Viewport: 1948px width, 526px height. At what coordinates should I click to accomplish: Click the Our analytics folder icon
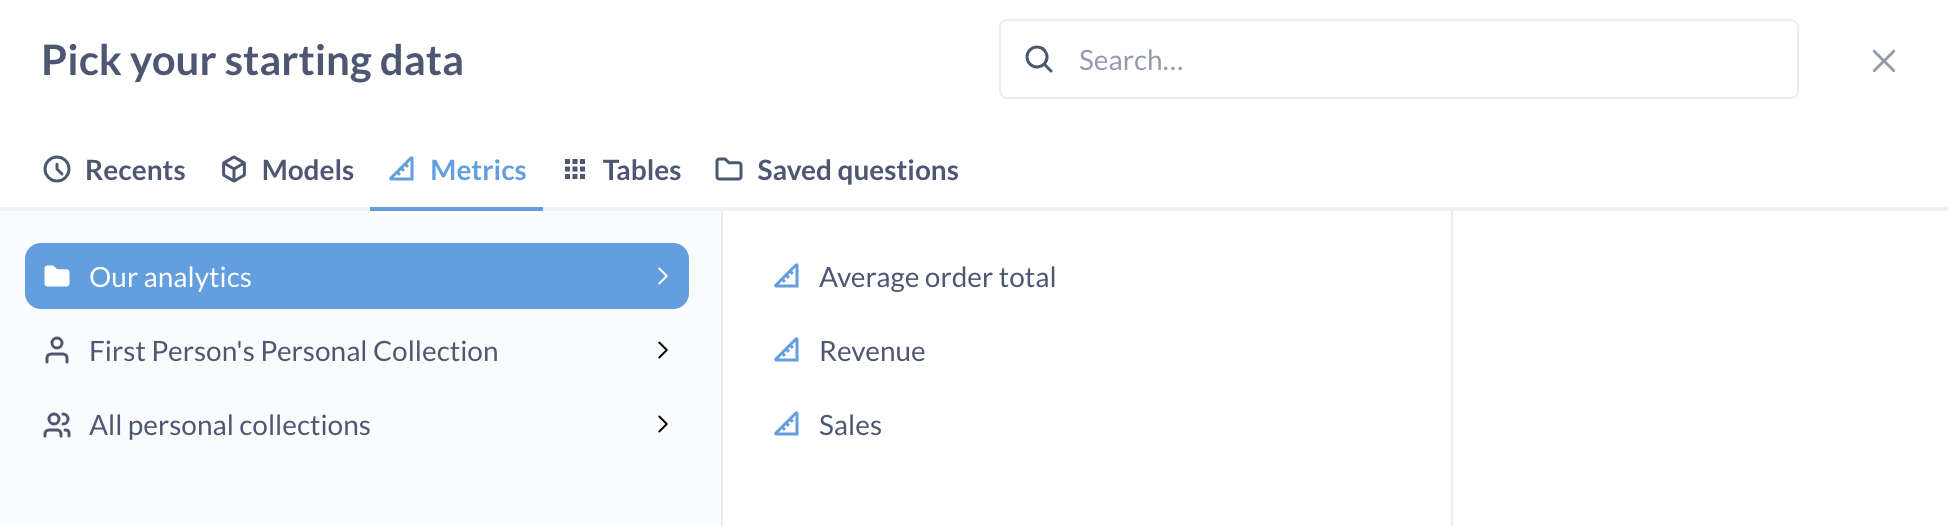[58, 277]
